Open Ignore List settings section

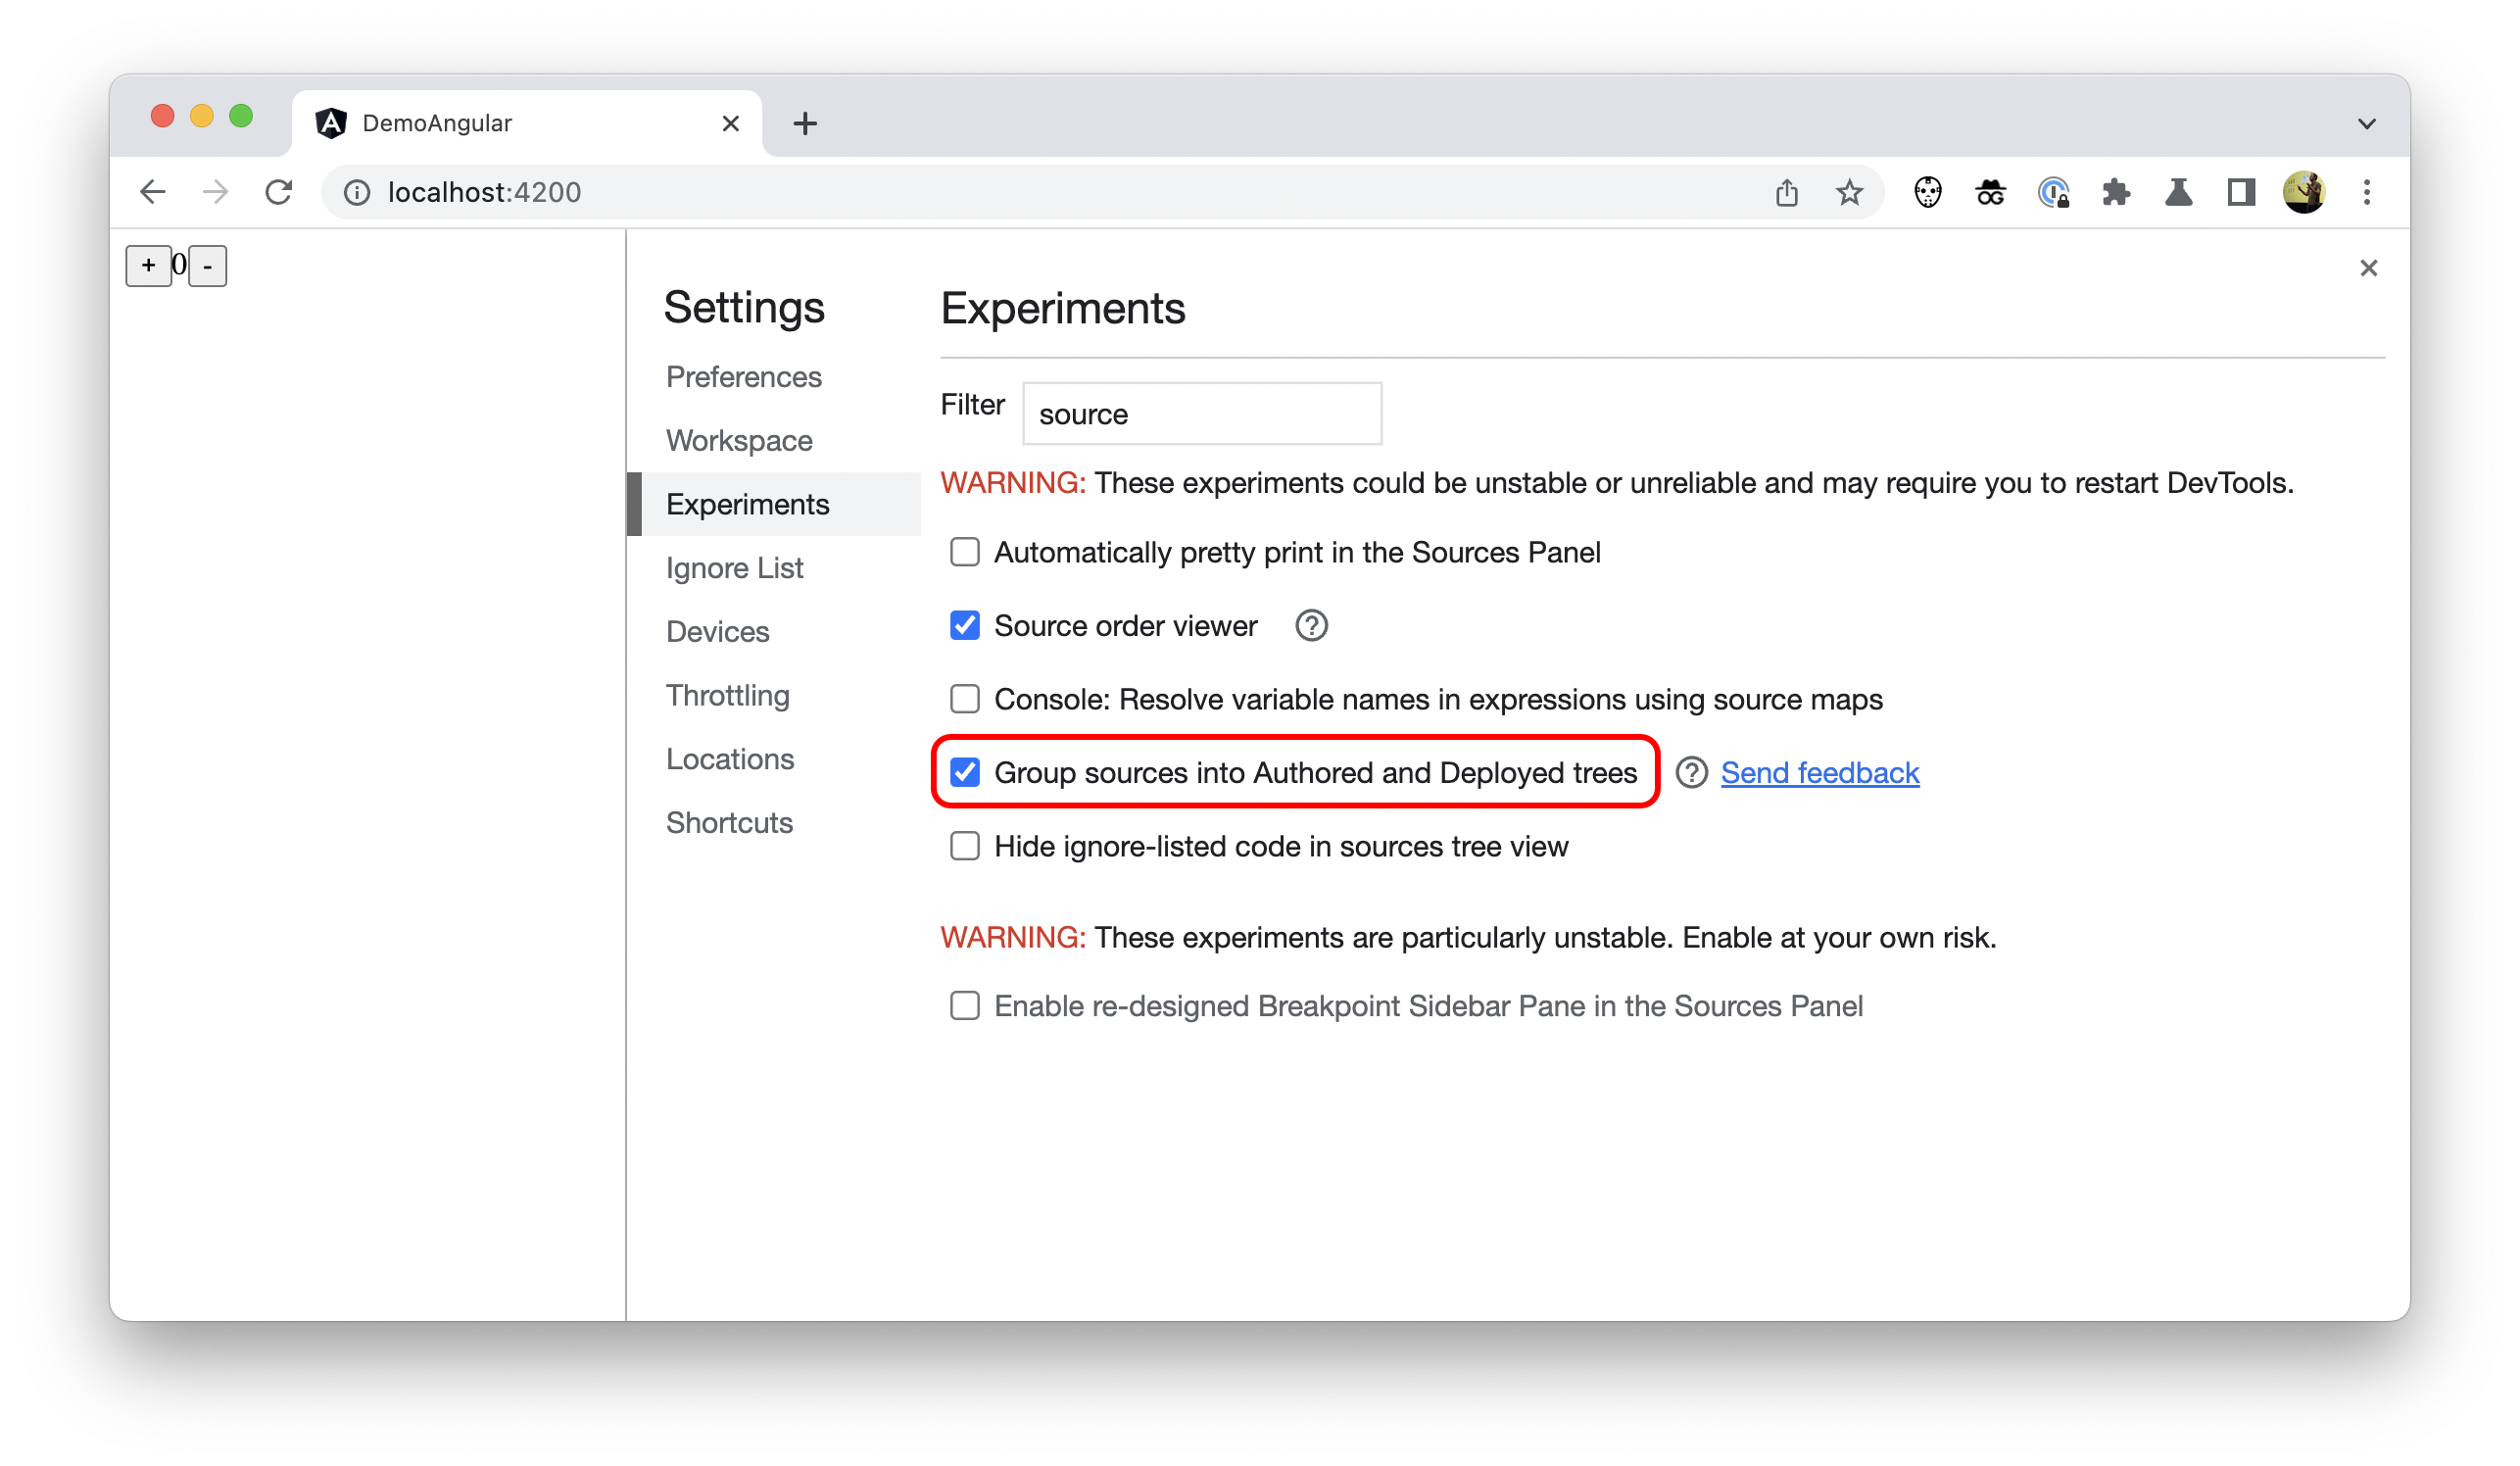[x=733, y=565]
